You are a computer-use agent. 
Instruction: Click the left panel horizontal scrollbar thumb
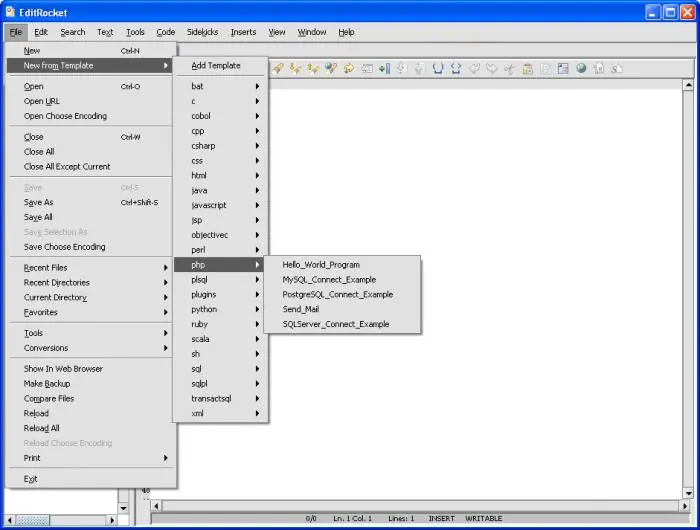32,520
